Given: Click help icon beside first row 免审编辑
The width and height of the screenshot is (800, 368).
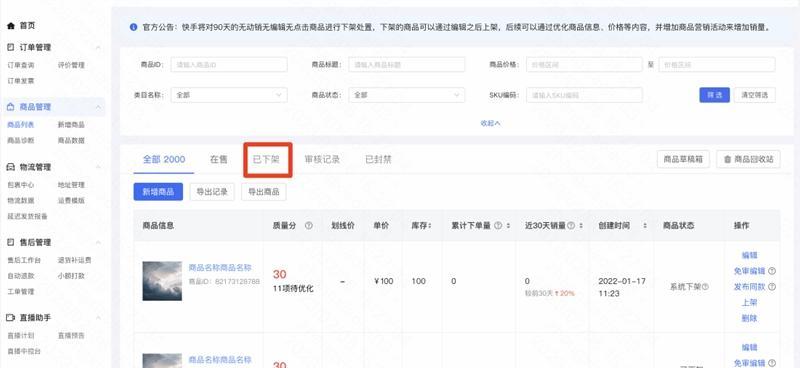Looking at the screenshot, I should 772,271.
